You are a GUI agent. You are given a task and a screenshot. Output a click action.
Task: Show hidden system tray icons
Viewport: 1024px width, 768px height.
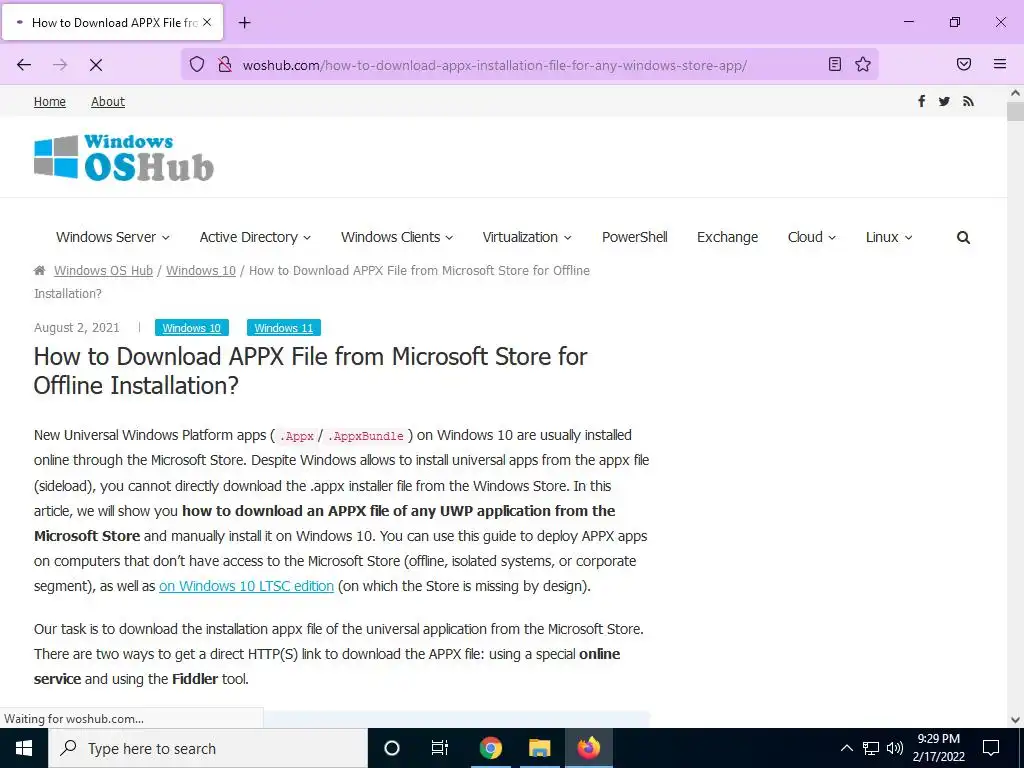pos(846,748)
